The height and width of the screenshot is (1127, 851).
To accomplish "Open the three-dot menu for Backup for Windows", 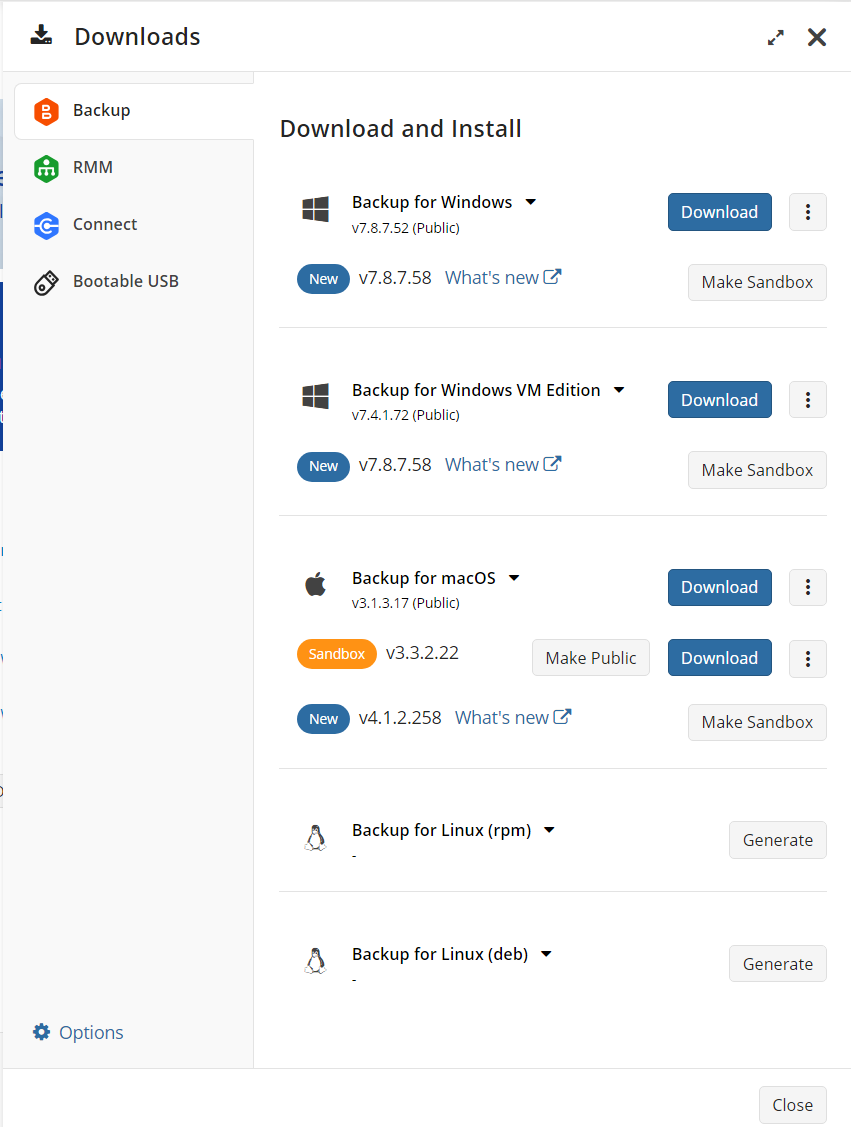I will (807, 212).
